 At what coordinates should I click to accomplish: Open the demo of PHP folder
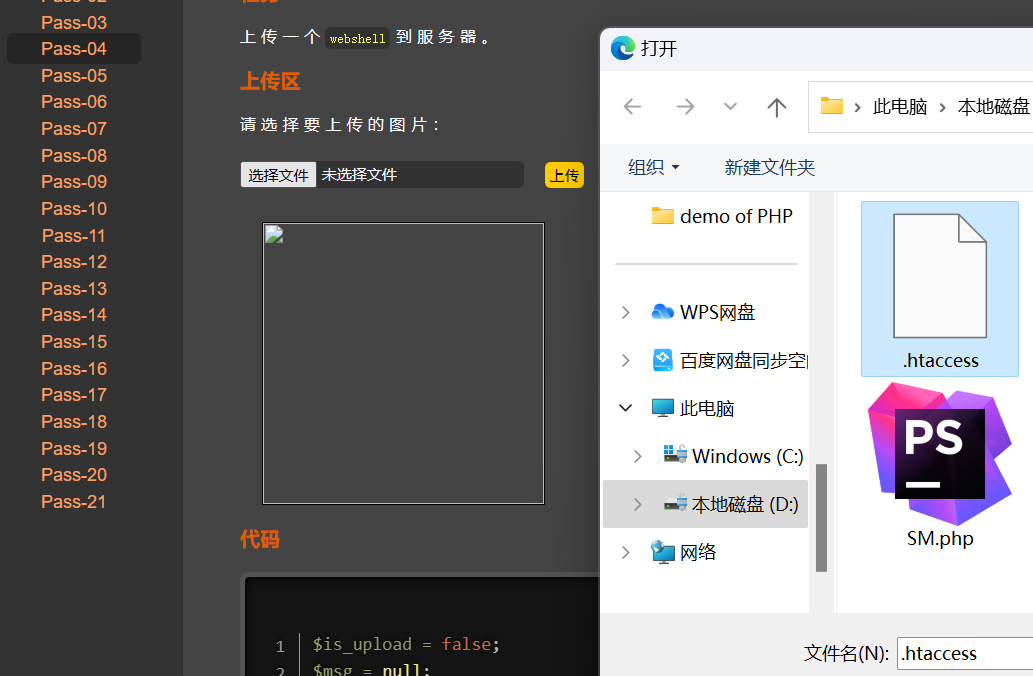point(721,215)
